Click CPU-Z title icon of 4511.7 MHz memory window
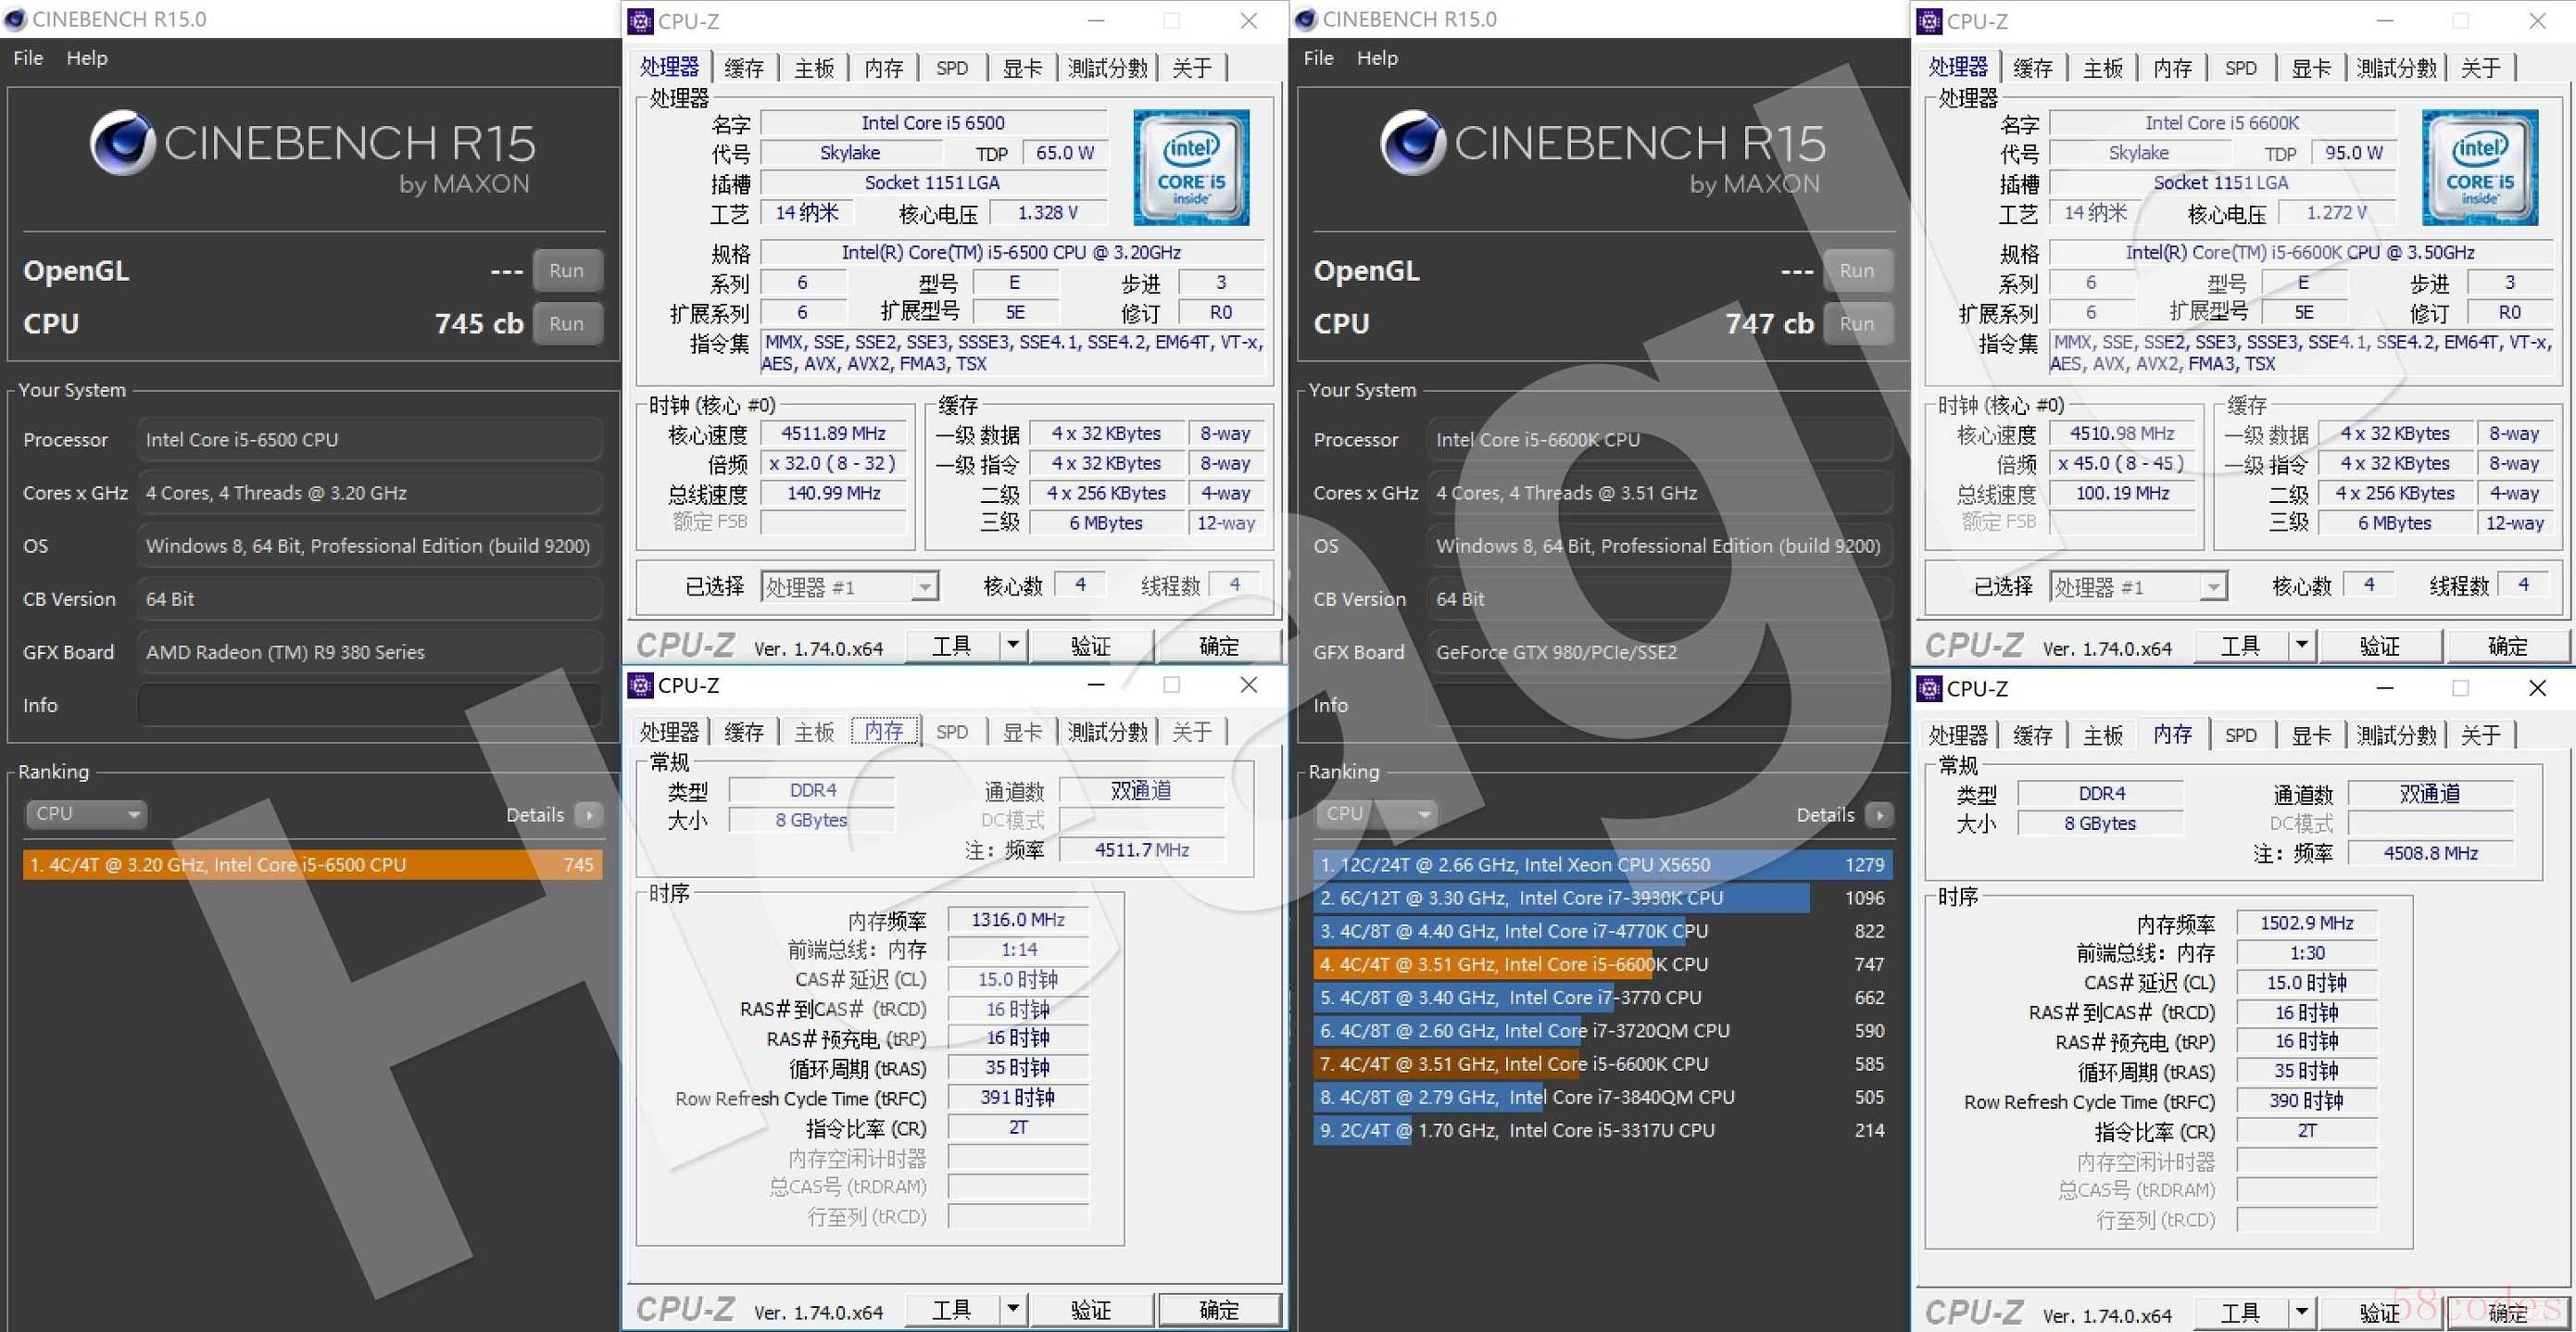This screenshot has width=2576, height=1332. (x=641, y=685)
